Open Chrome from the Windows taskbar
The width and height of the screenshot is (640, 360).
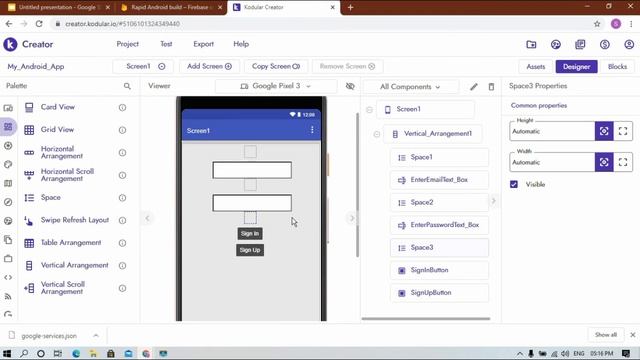(x=146, y=353)
